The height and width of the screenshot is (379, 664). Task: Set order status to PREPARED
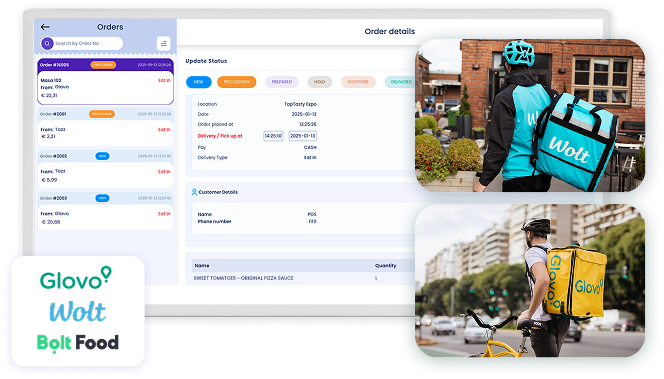coord(282,82)
